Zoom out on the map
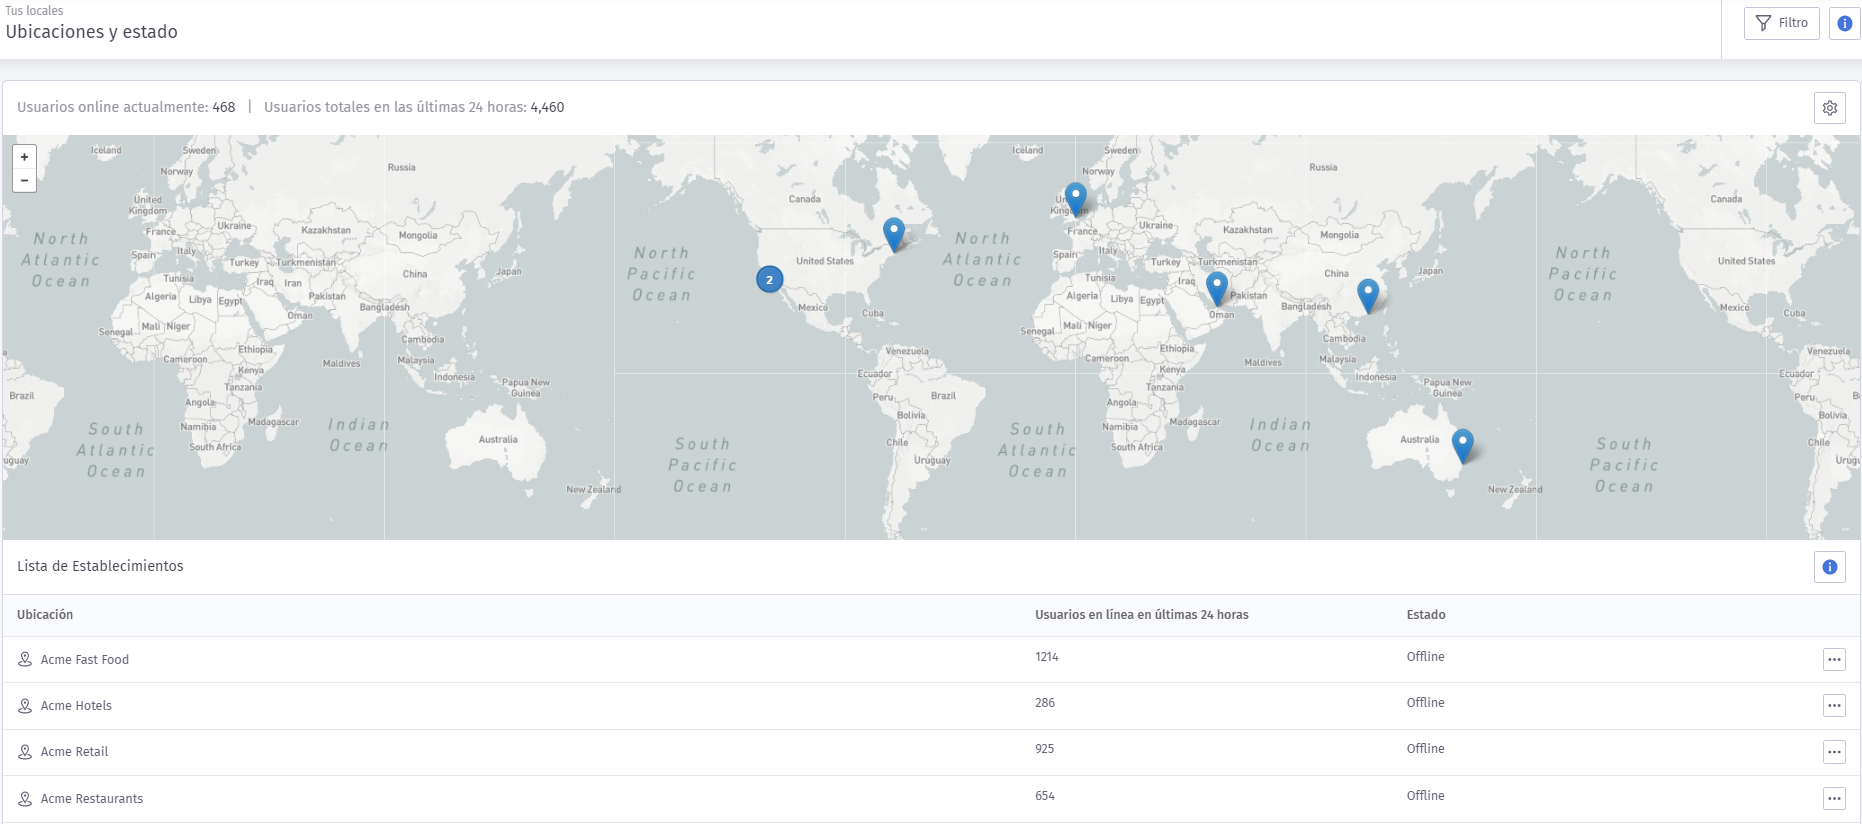The image size is (1862, 824). pyautogui.click(x=25, y=180)
